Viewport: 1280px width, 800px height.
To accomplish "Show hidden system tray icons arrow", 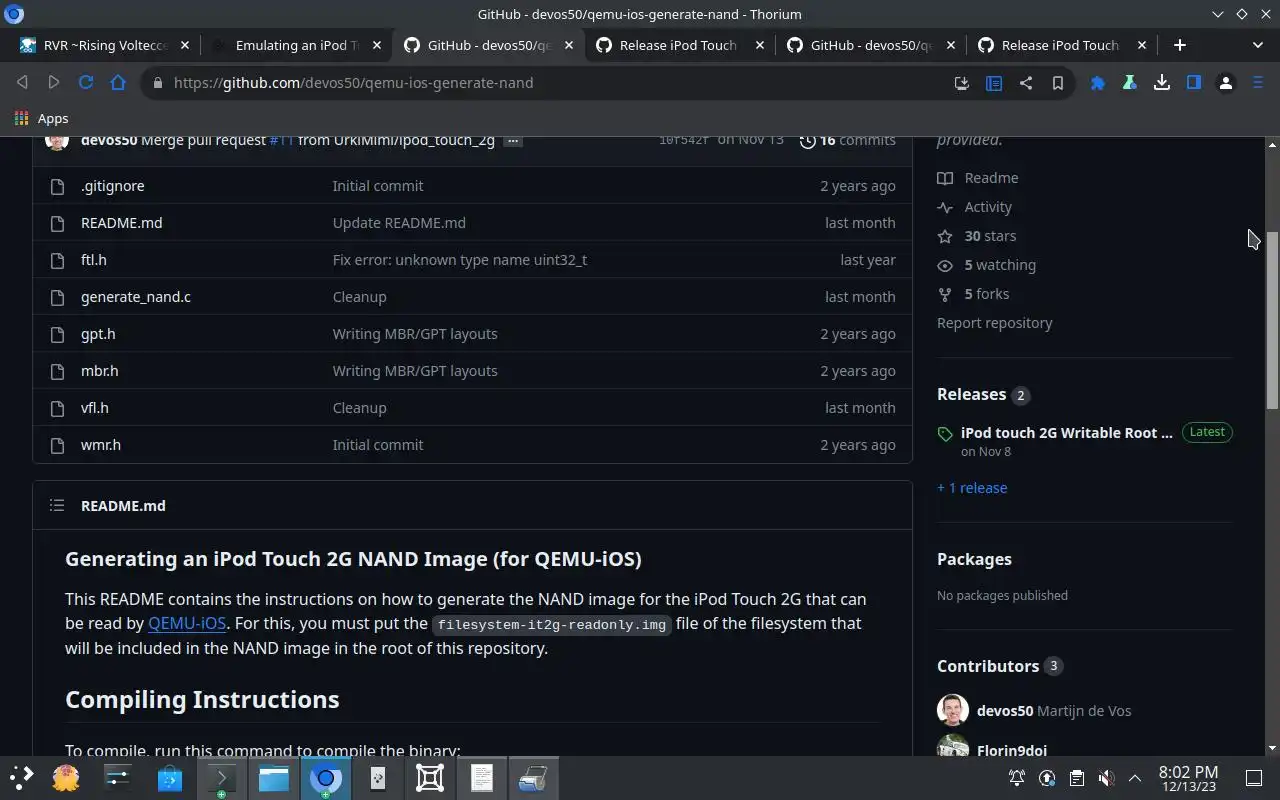I will coord(1135,778).
